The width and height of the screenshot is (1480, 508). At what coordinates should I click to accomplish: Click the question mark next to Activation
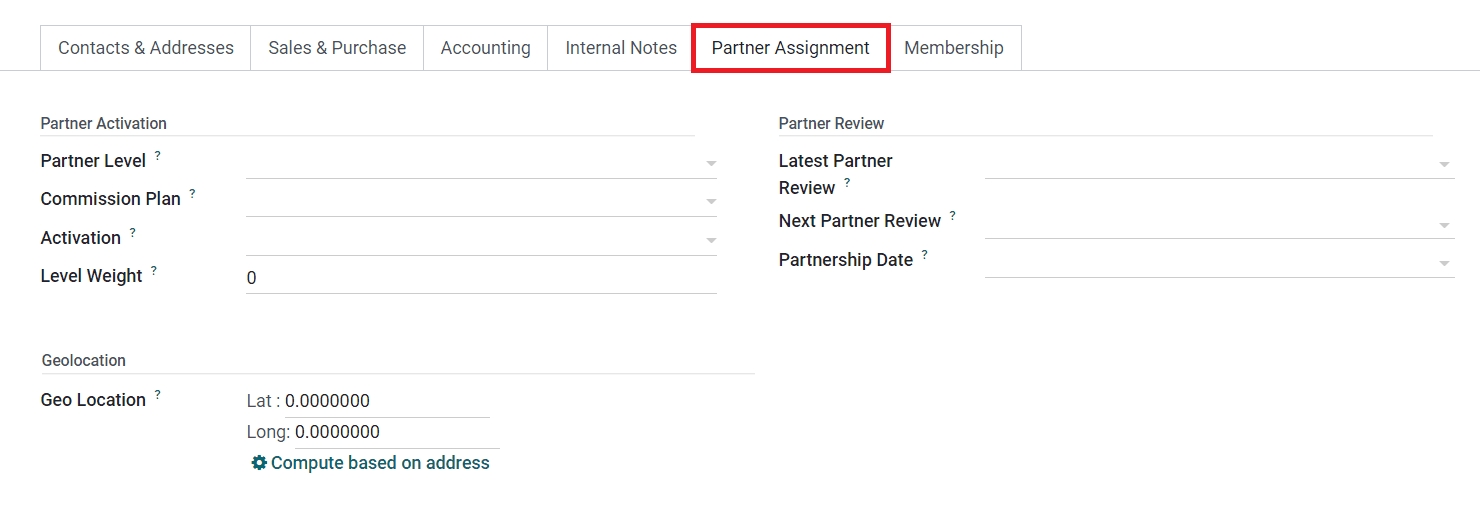pyautogui.click(x=132, y=233)
